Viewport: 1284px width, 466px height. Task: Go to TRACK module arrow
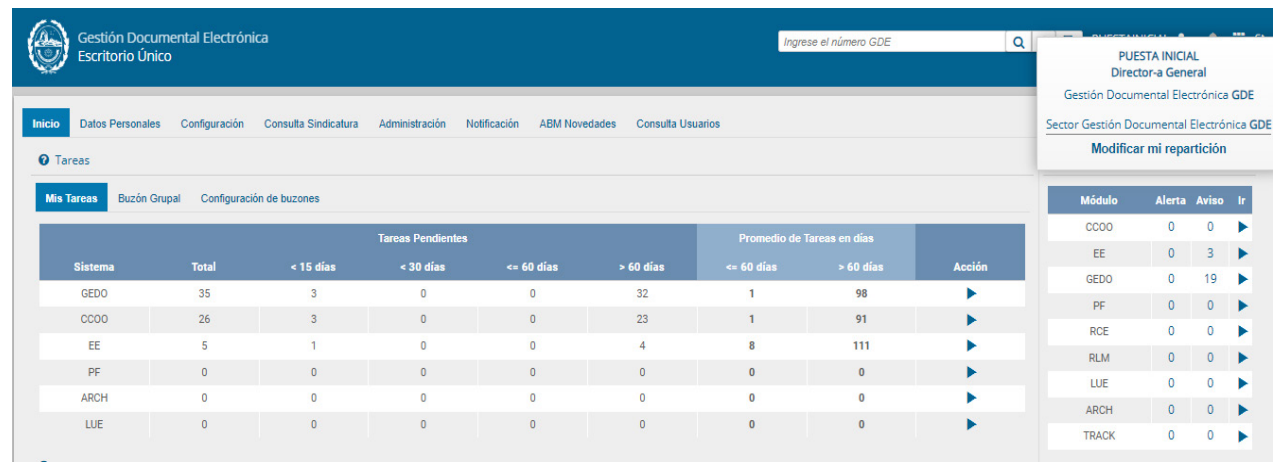(x=1242, y=436)
